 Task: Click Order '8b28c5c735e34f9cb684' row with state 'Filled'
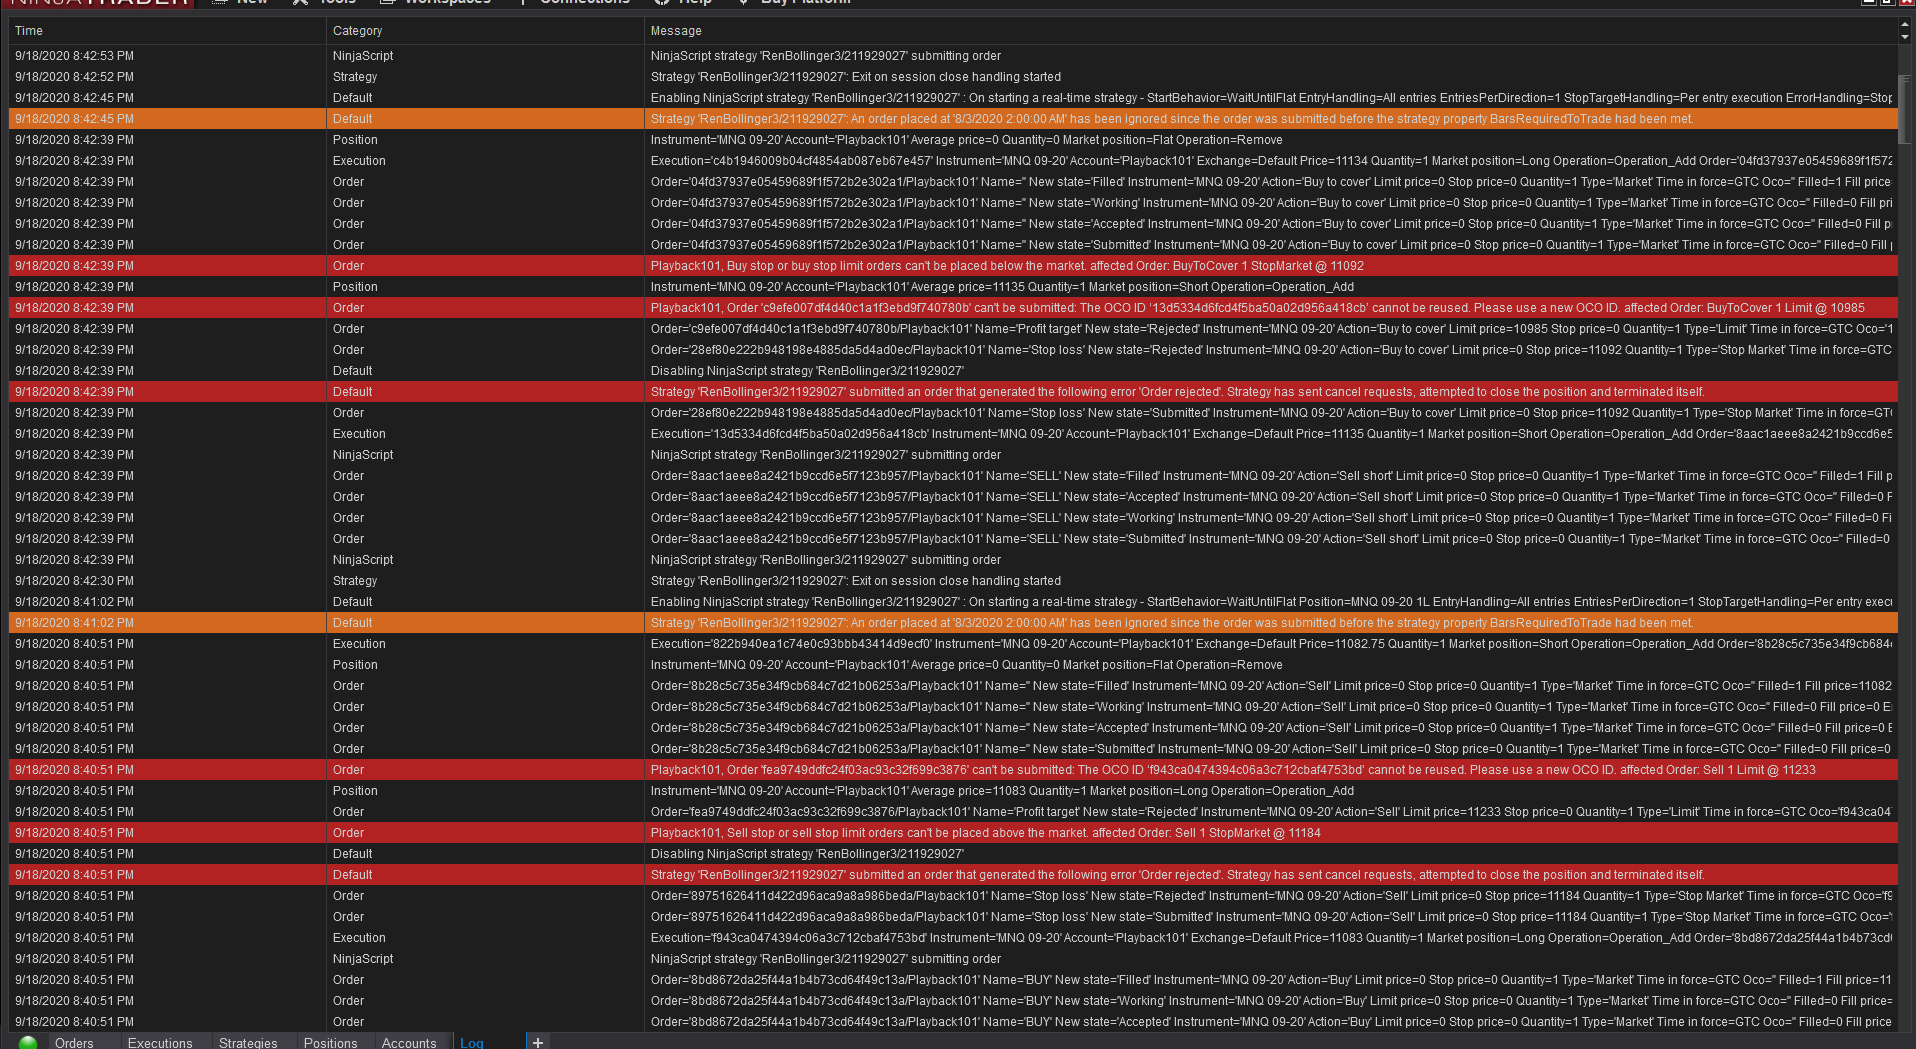[x=953, y=686]
